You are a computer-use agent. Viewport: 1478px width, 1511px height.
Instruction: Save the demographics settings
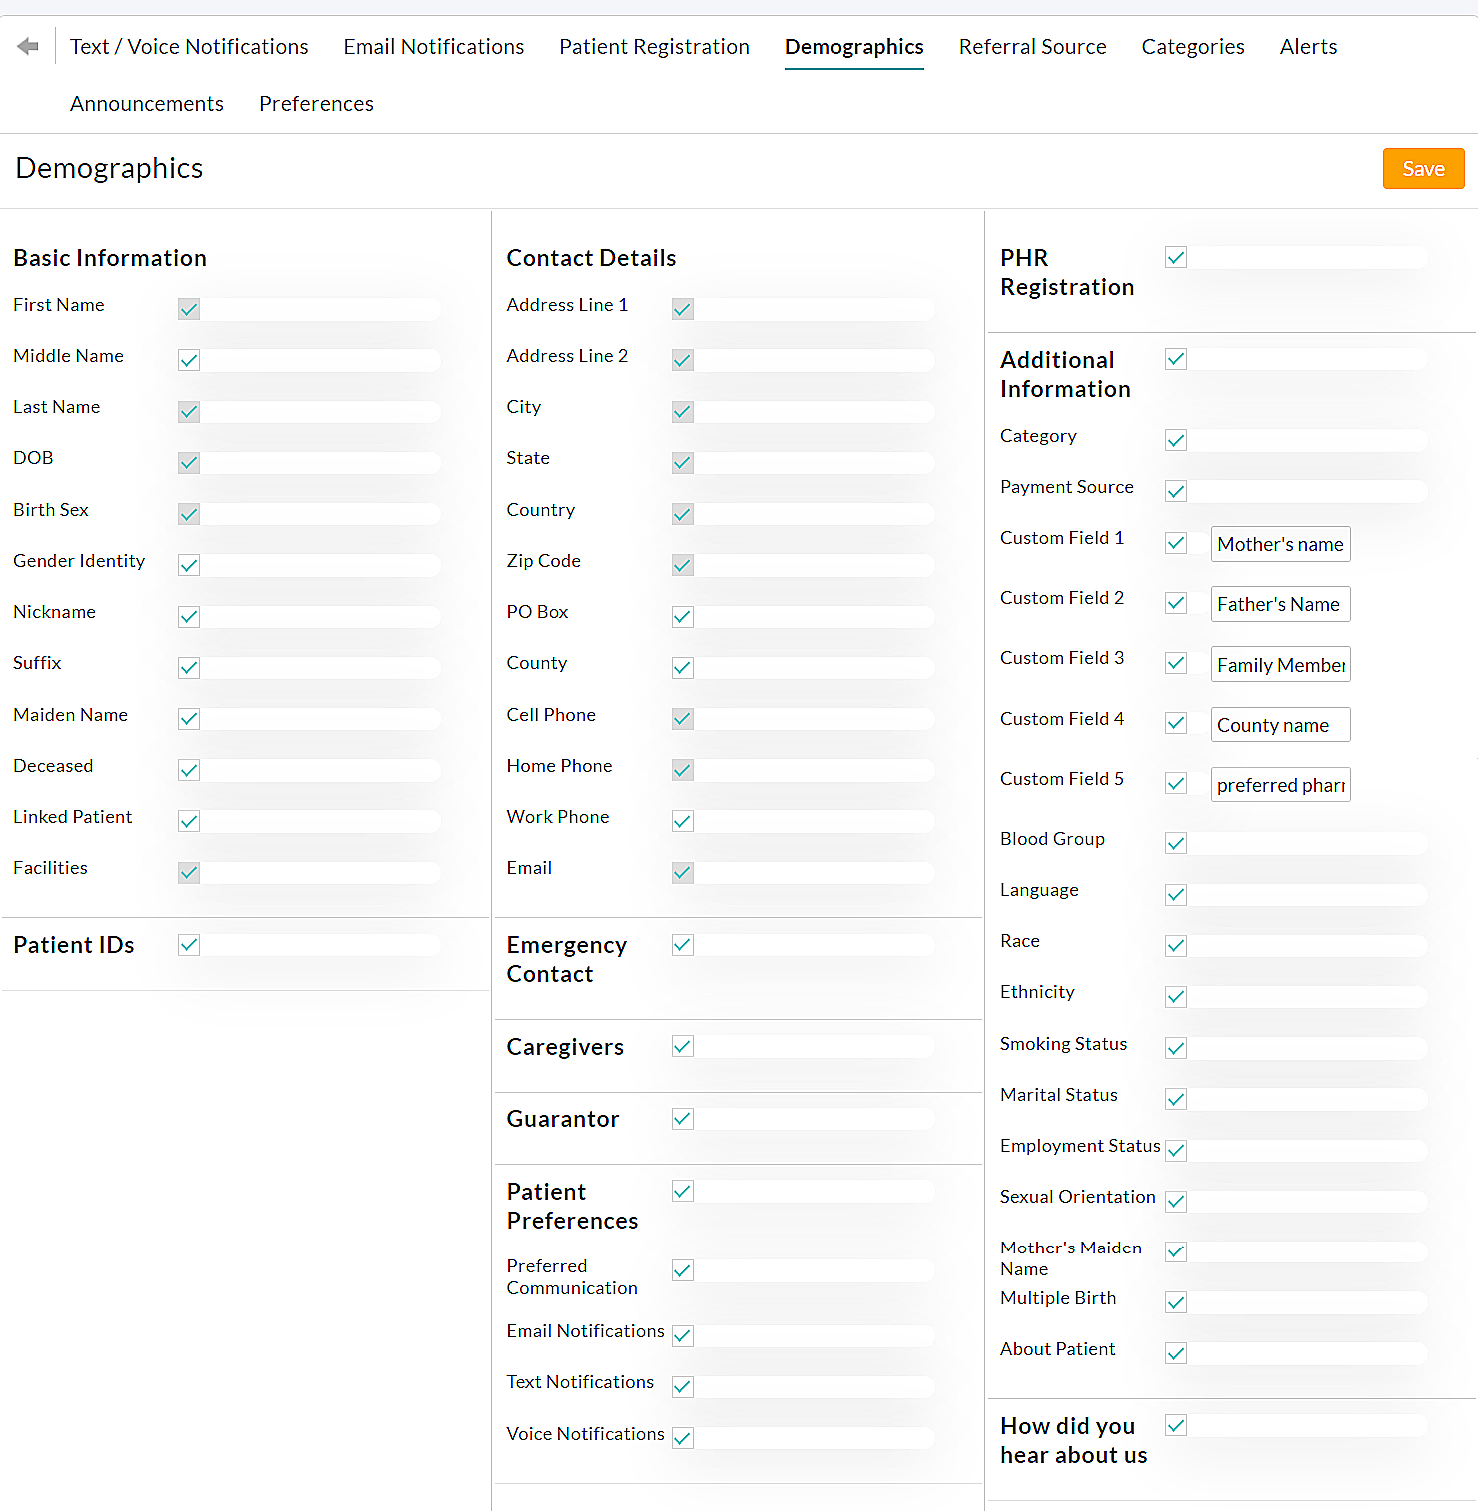1422,169
